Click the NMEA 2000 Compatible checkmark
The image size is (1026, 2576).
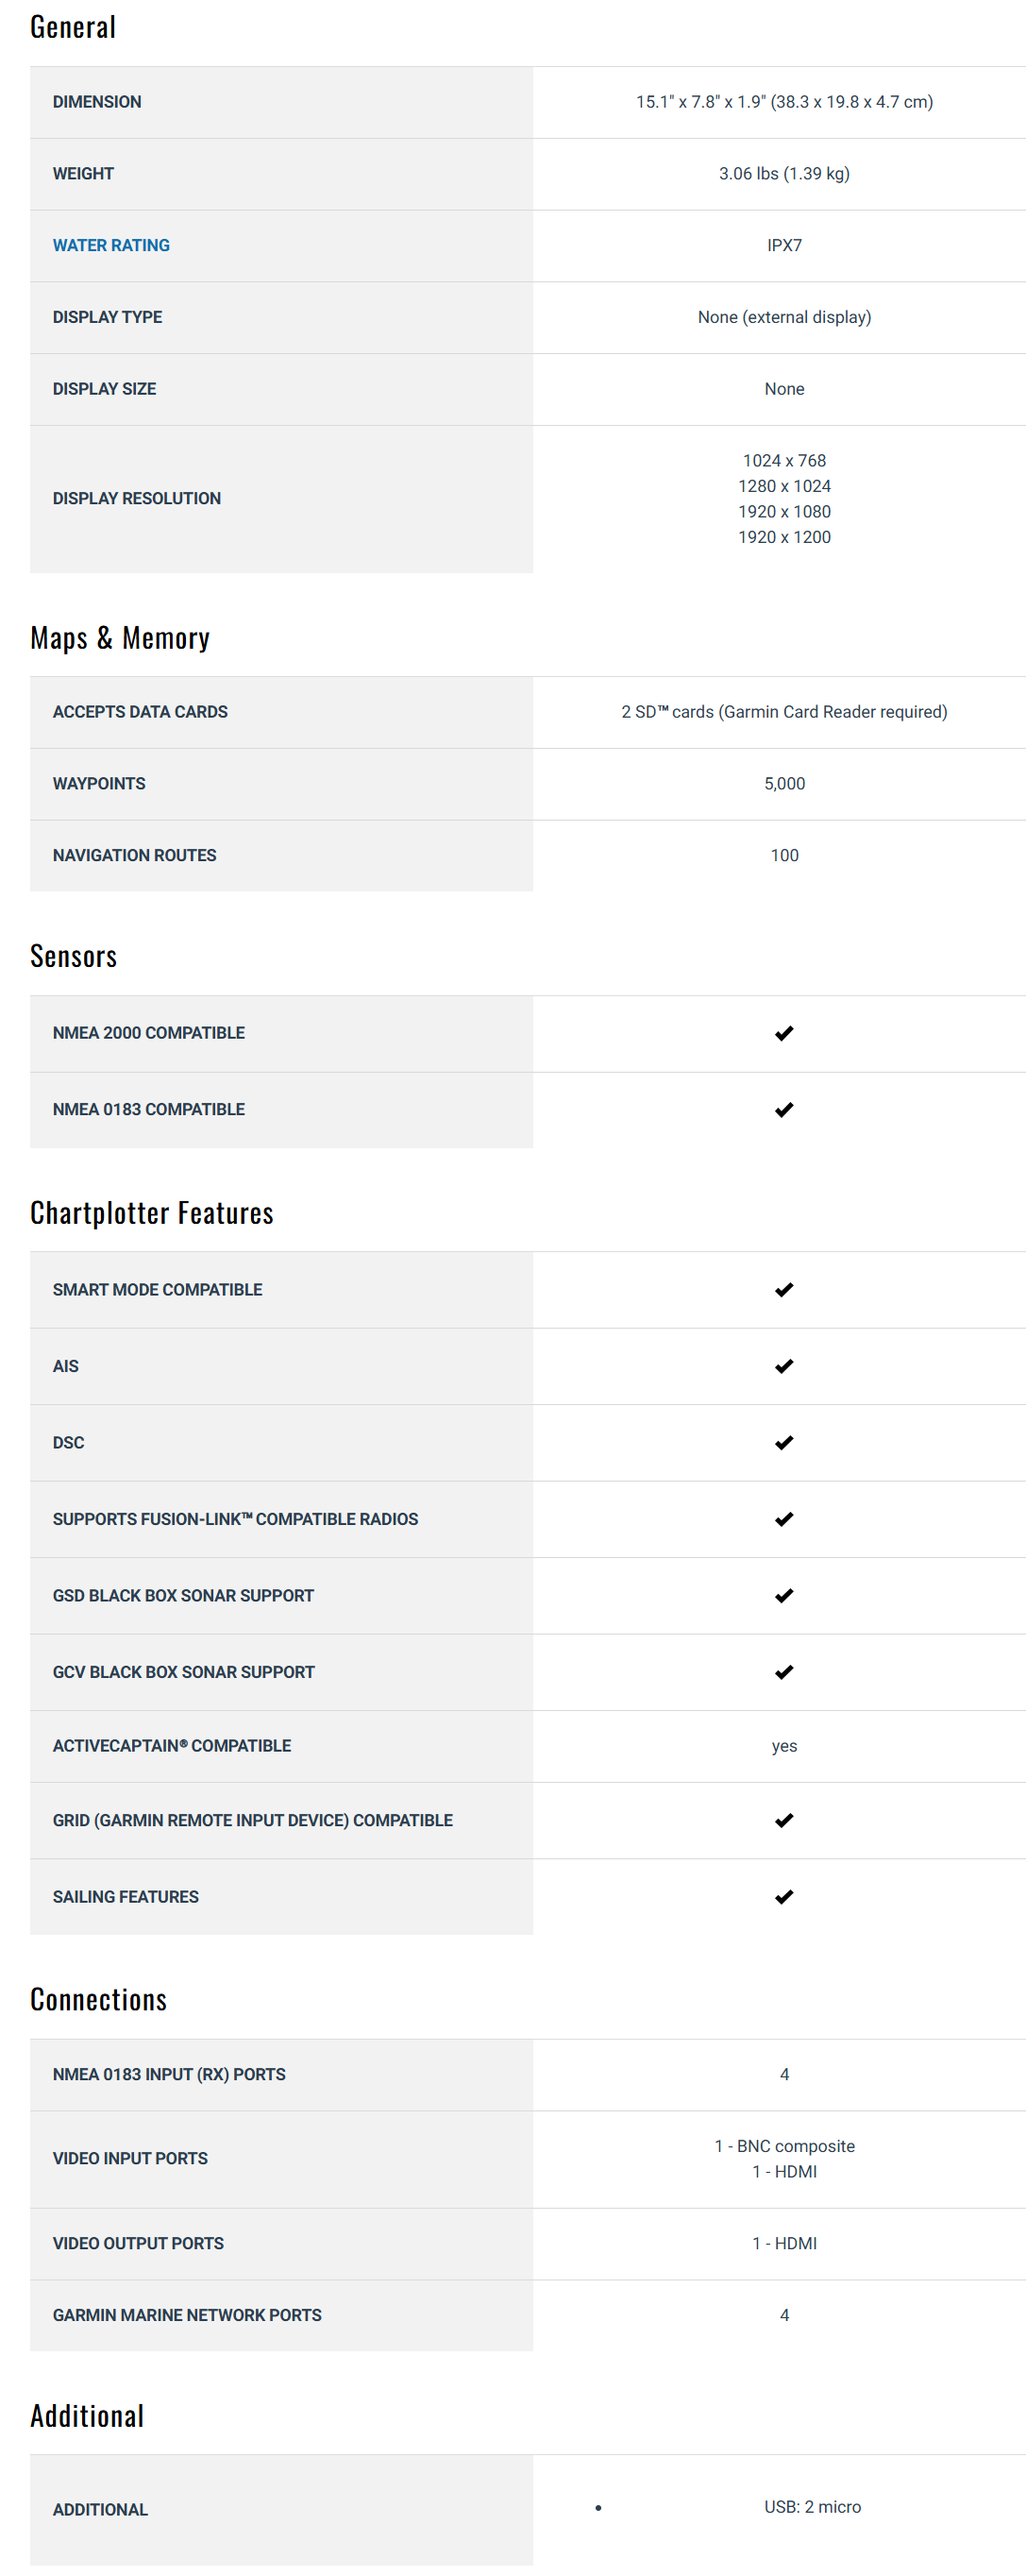pyautogui.click(x=784, y=1033)
